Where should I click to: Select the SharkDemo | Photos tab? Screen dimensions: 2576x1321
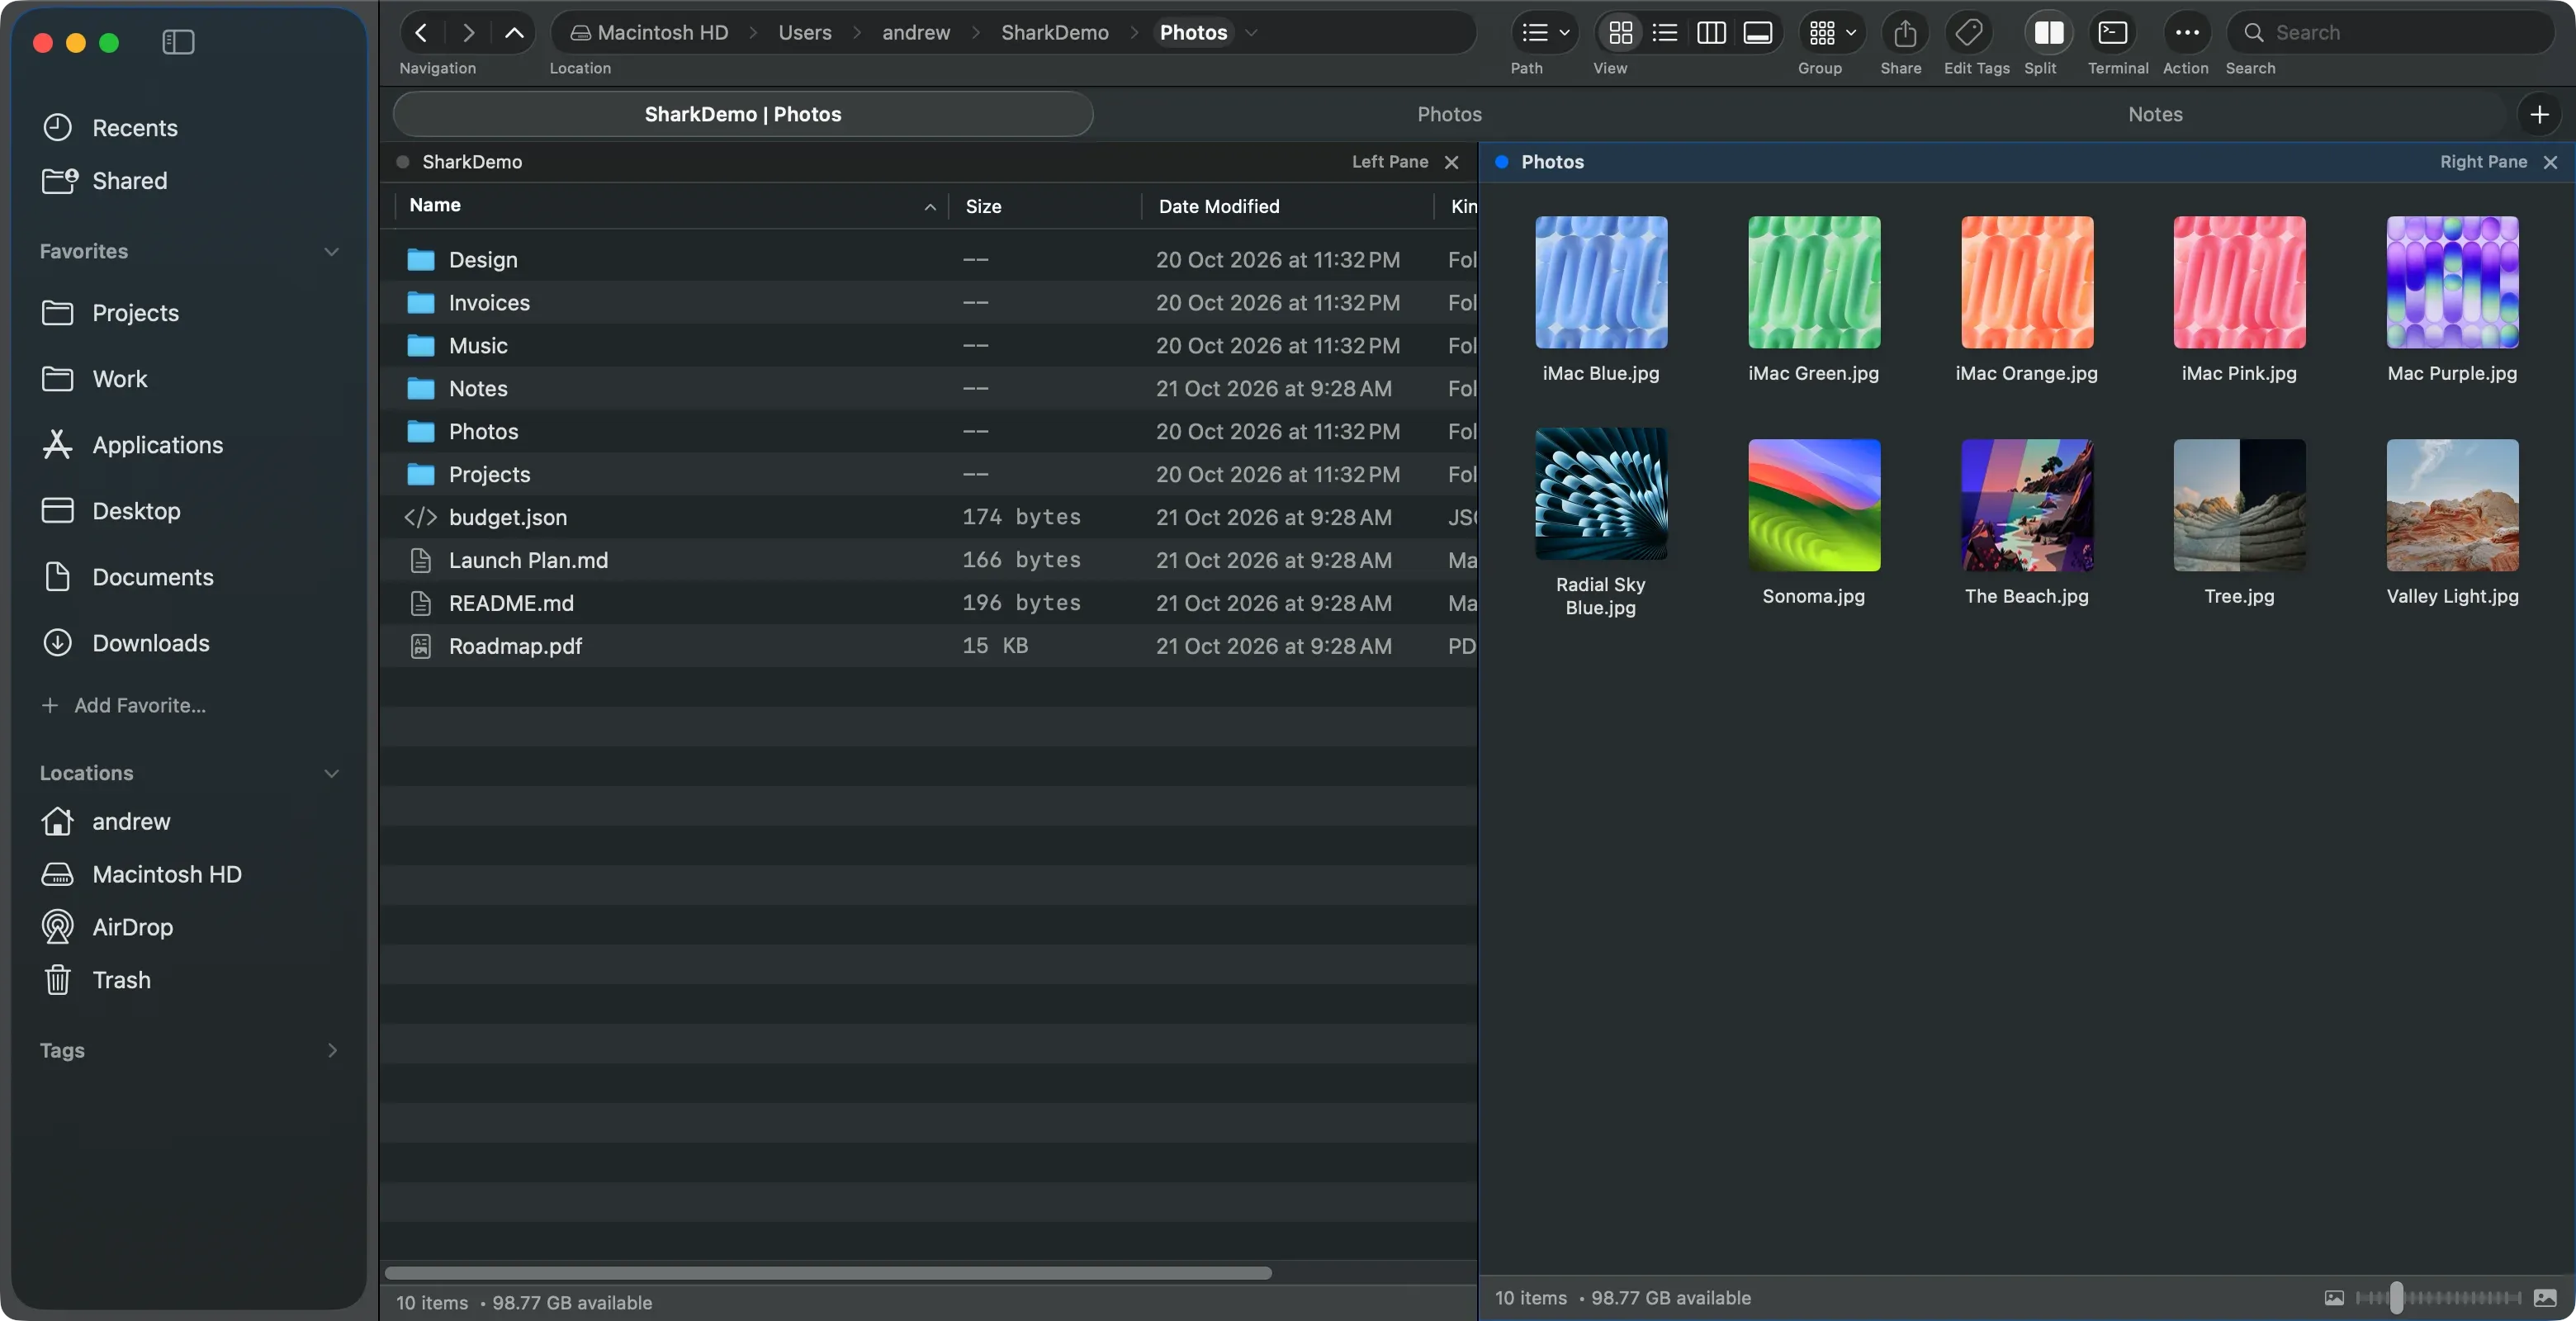742,114
